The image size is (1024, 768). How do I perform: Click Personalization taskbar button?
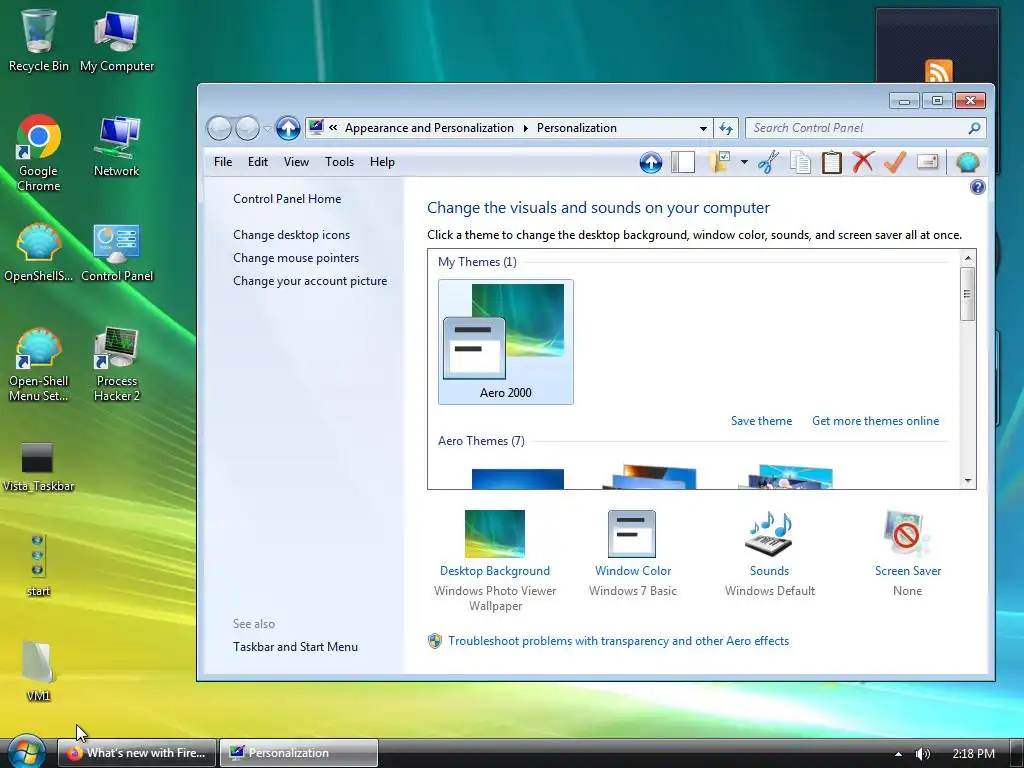coord(298,752)
